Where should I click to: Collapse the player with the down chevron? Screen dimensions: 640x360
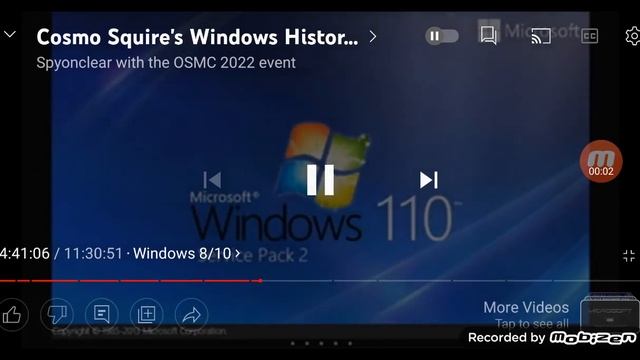[x=9, y=35]
